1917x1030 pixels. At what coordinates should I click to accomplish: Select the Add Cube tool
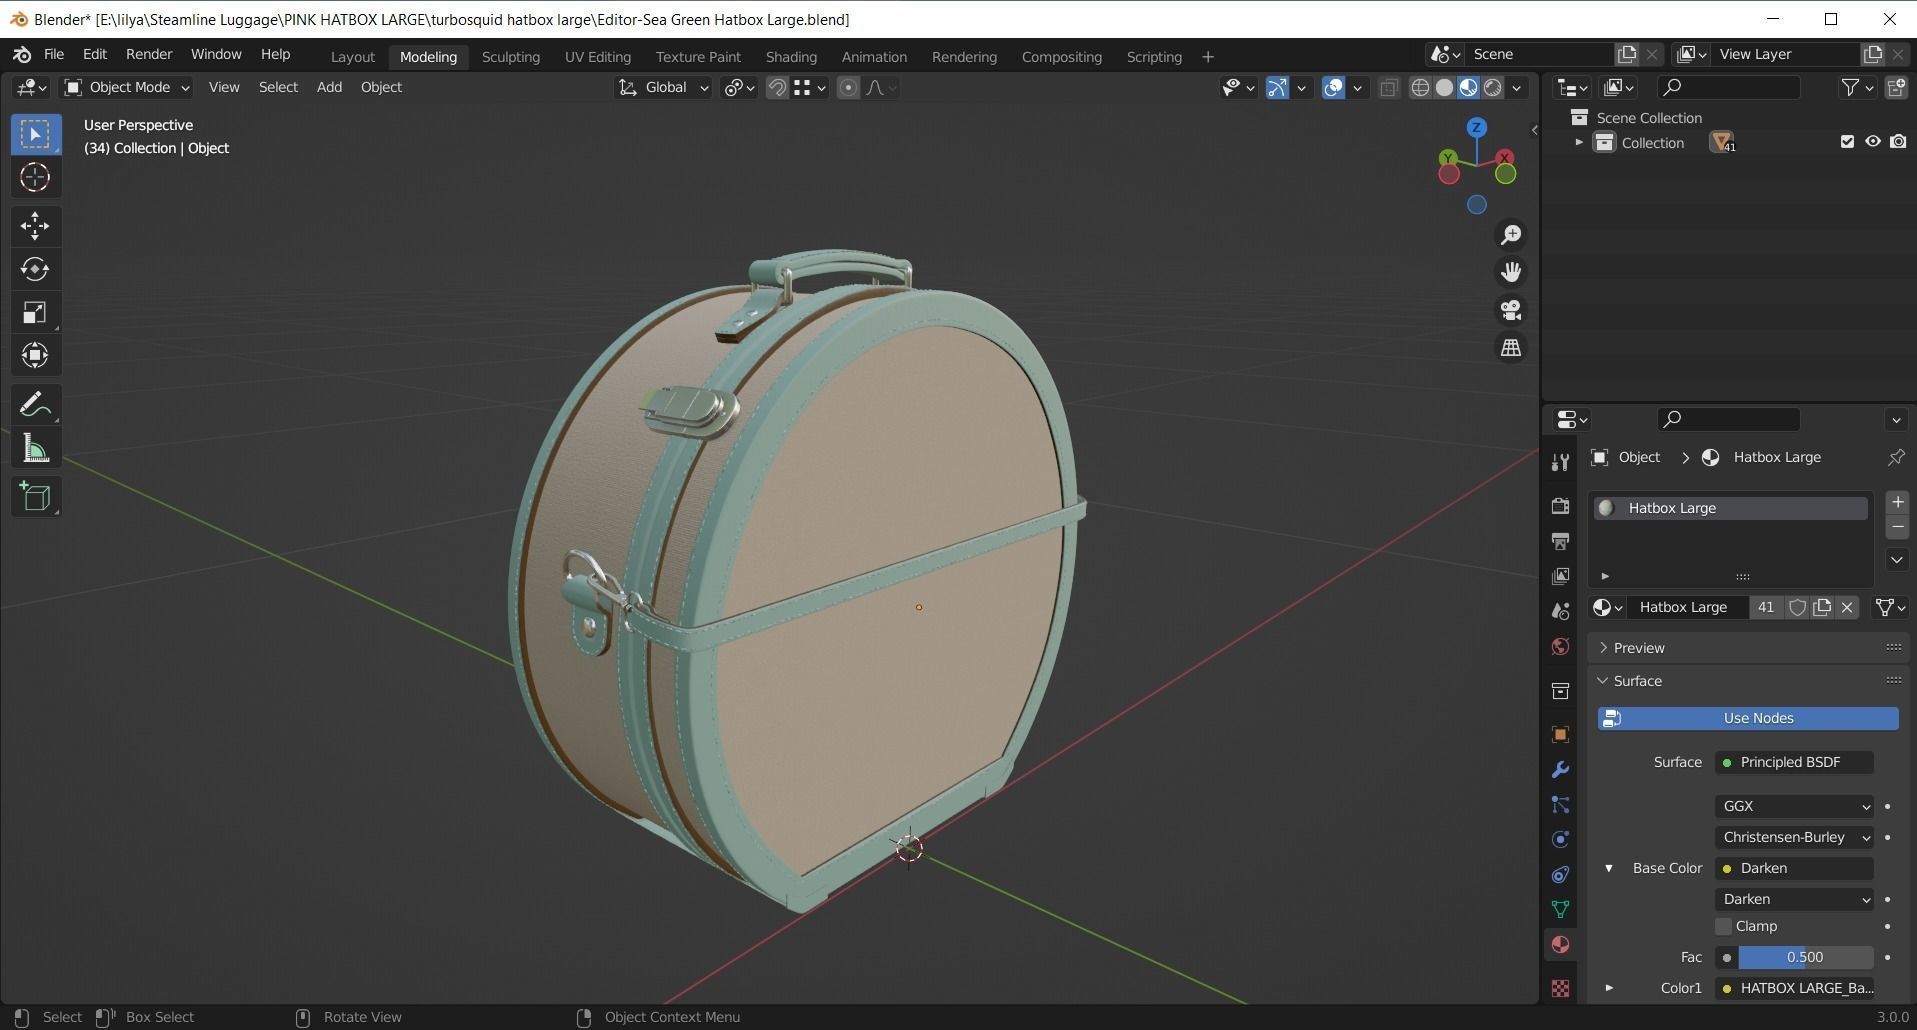pos(35,497)
